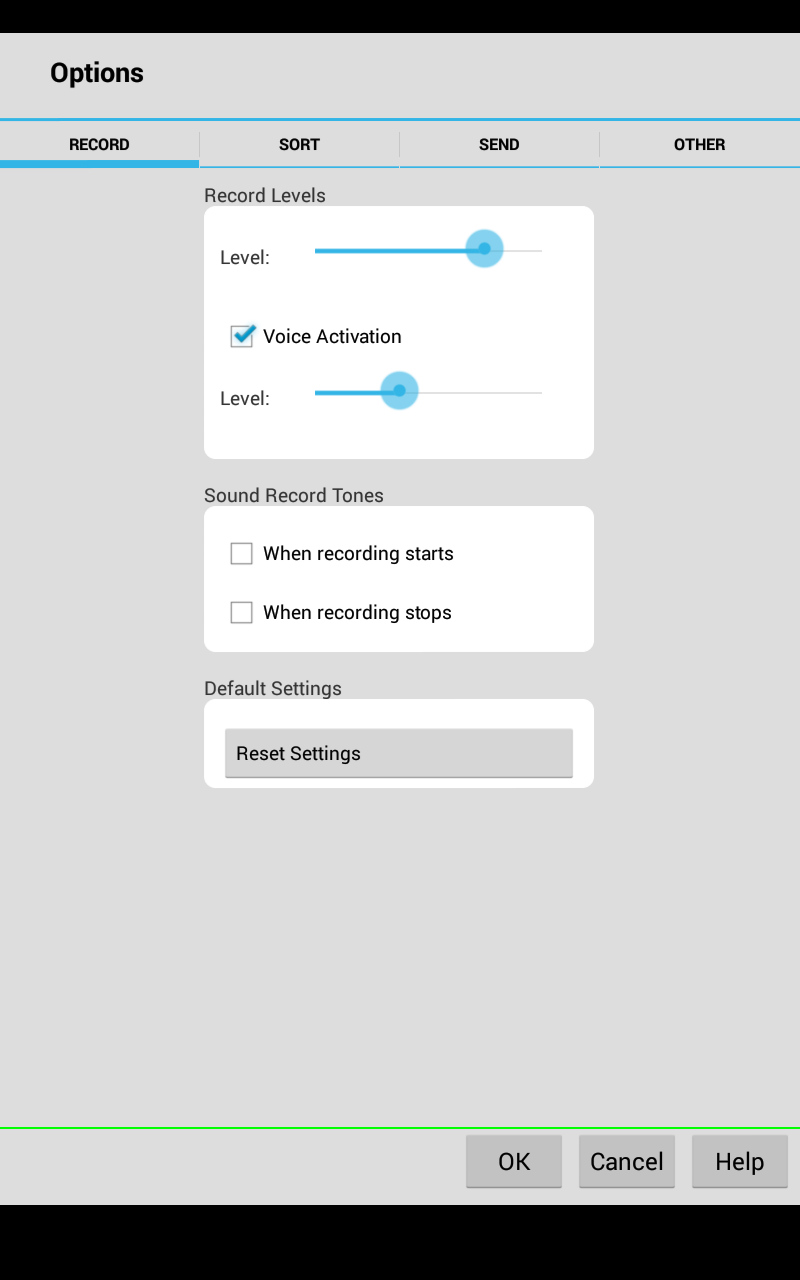Click the Sound Record Tones heading
Screen dimensions: 800x1280
(294, 496)
